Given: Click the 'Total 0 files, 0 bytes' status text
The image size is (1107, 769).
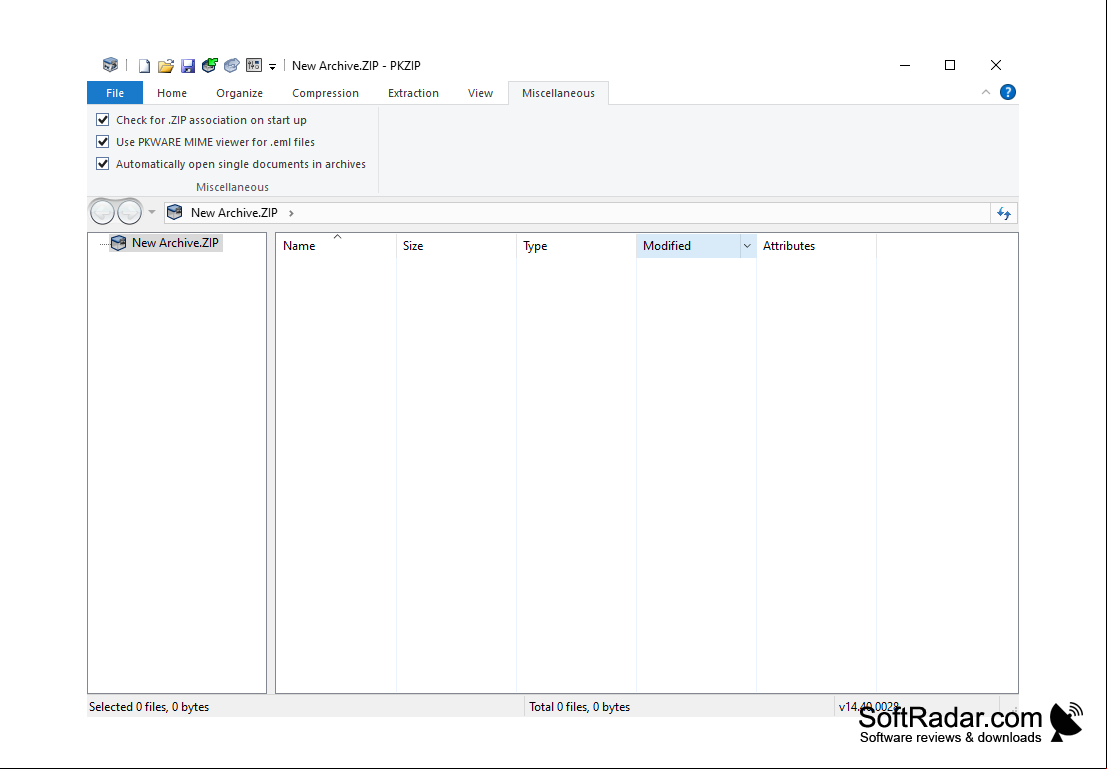Looking at the screenshot, I should [x=580, y=707].
